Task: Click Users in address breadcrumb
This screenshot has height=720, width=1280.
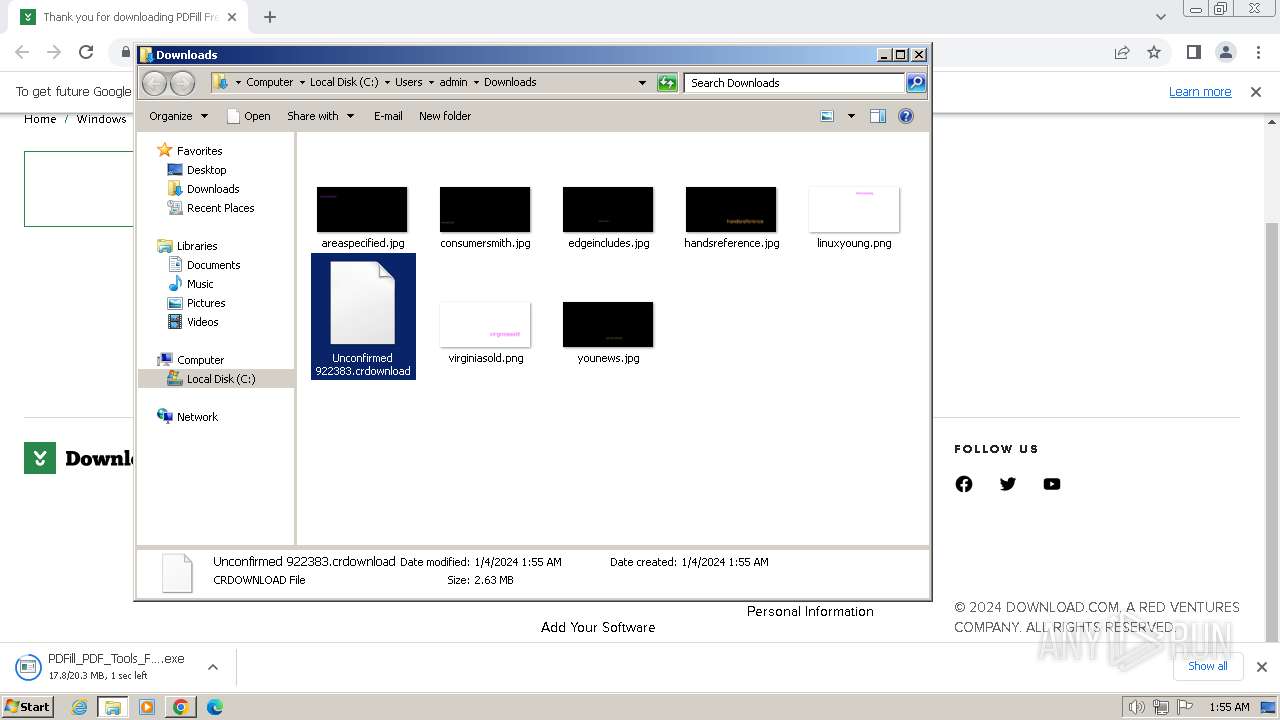Action: coord(408,83)
